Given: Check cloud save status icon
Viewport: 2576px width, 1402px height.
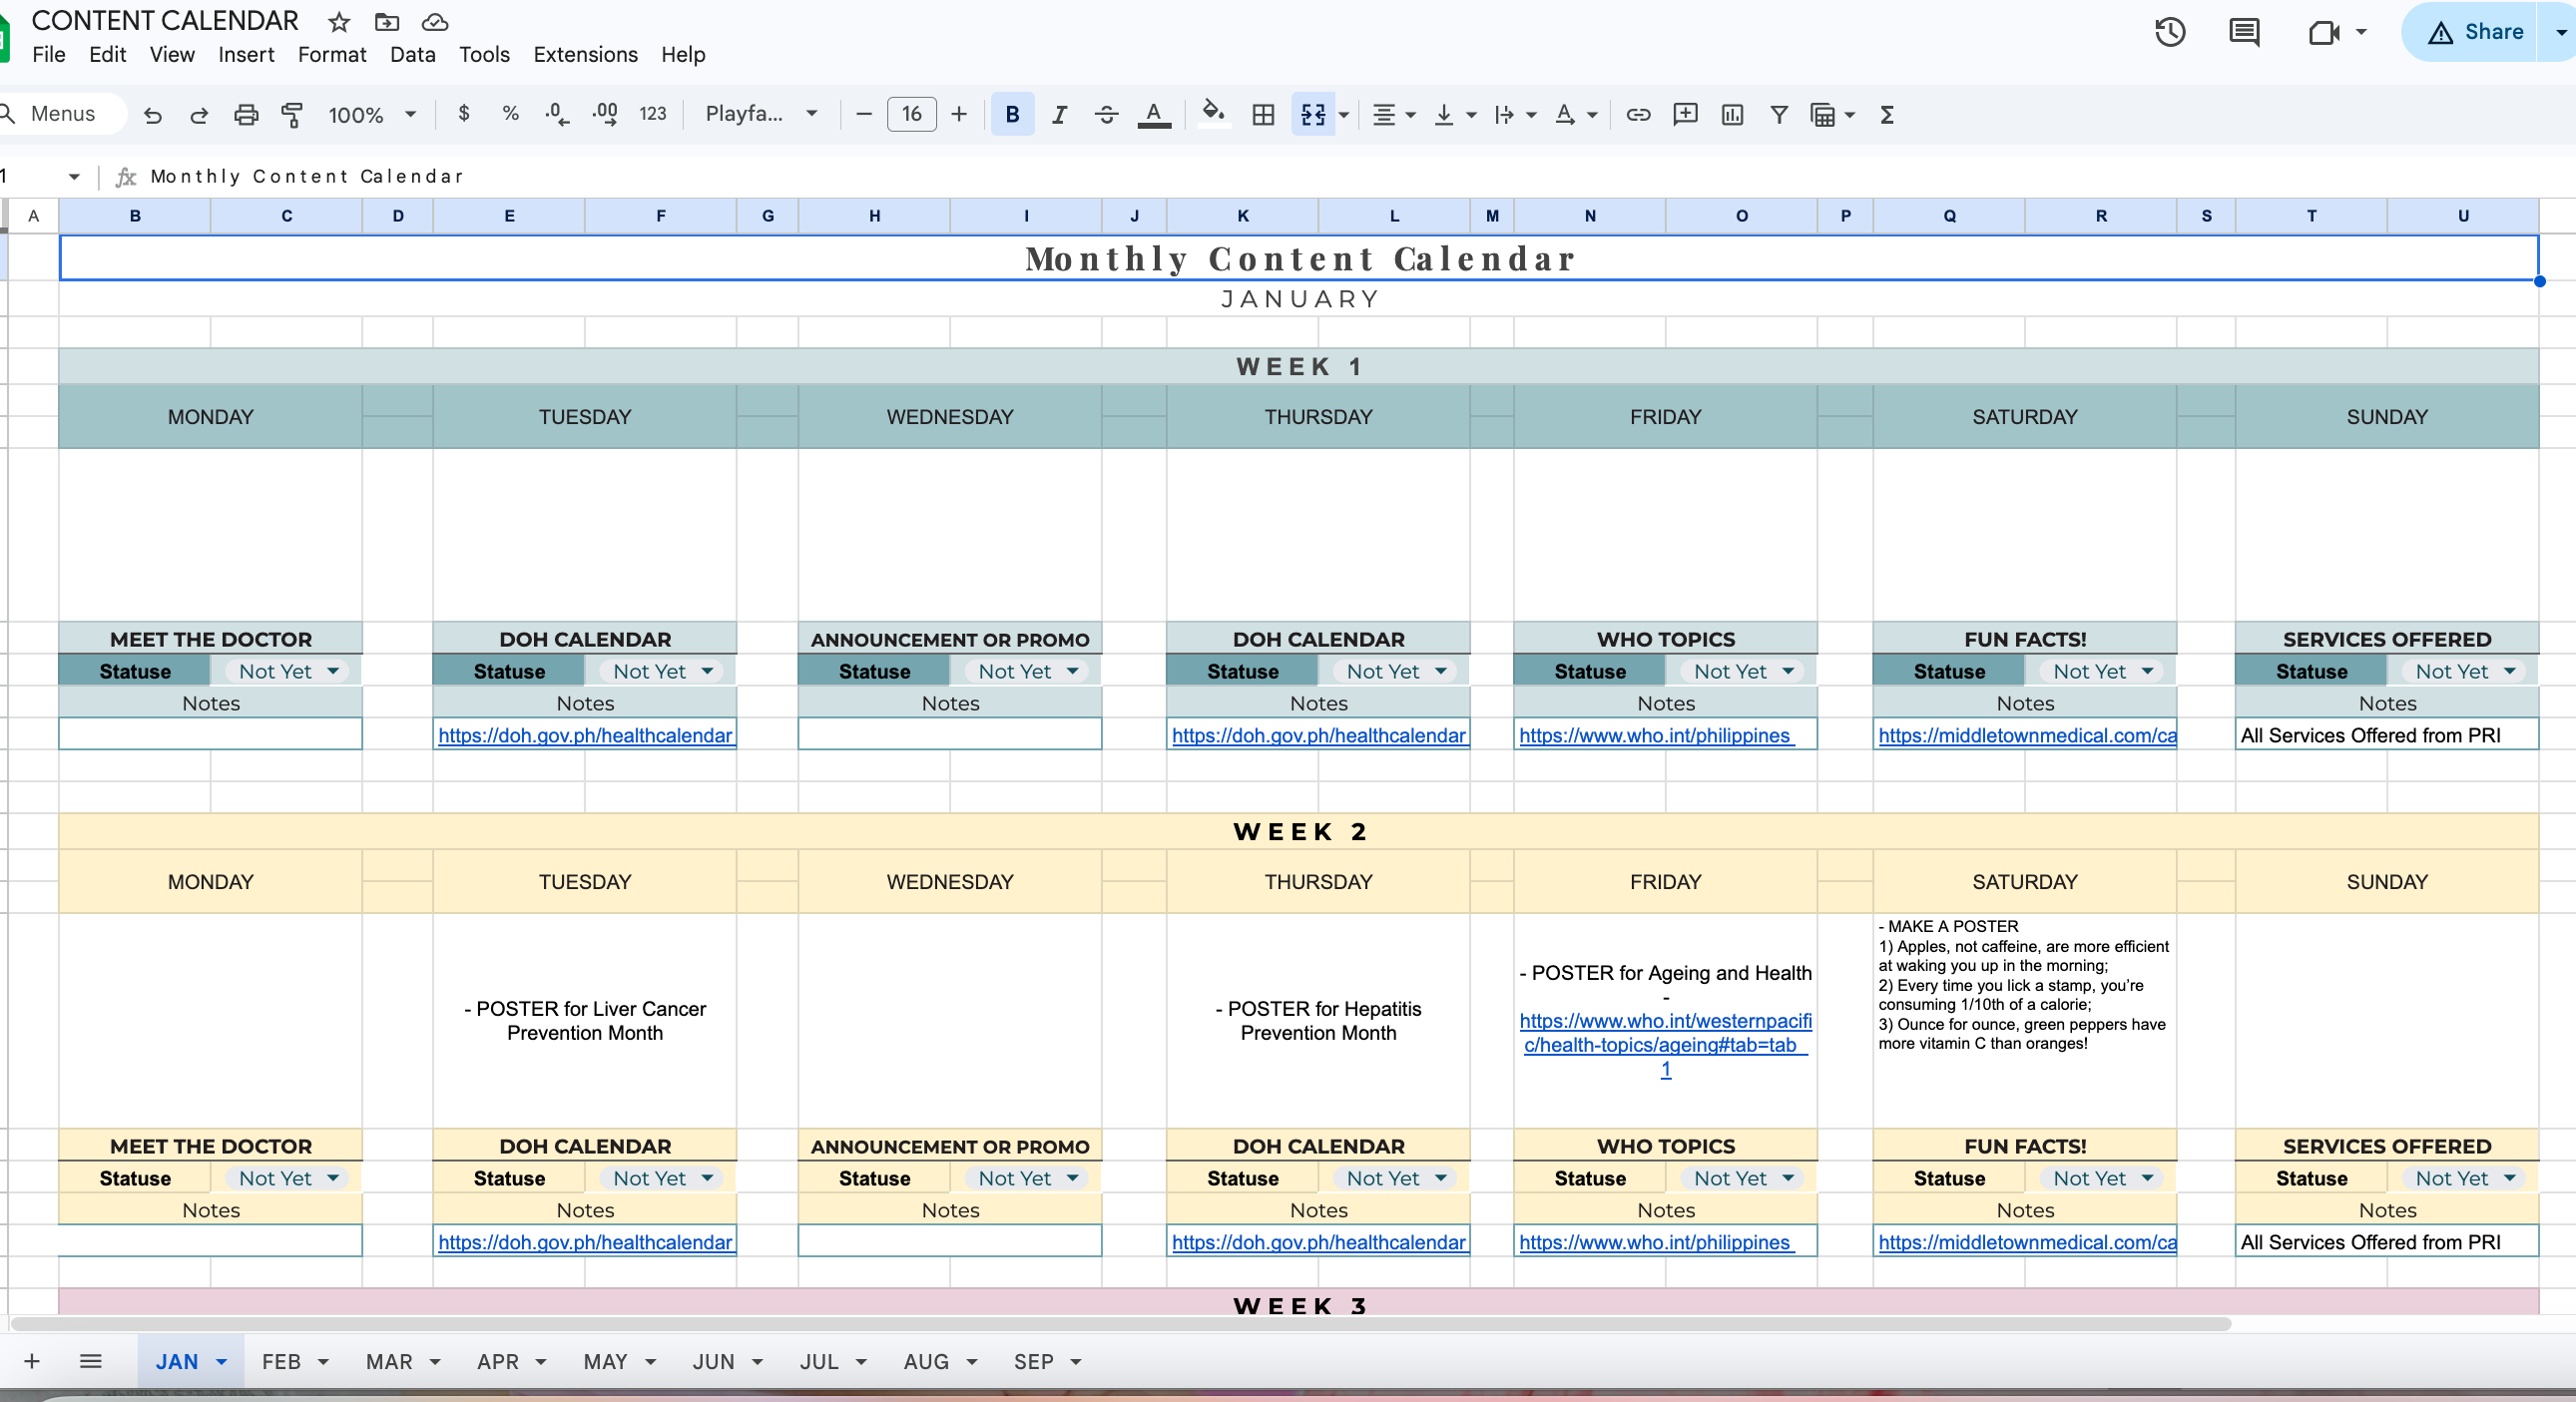Looking at the screenshot, I should click(435, 22).
